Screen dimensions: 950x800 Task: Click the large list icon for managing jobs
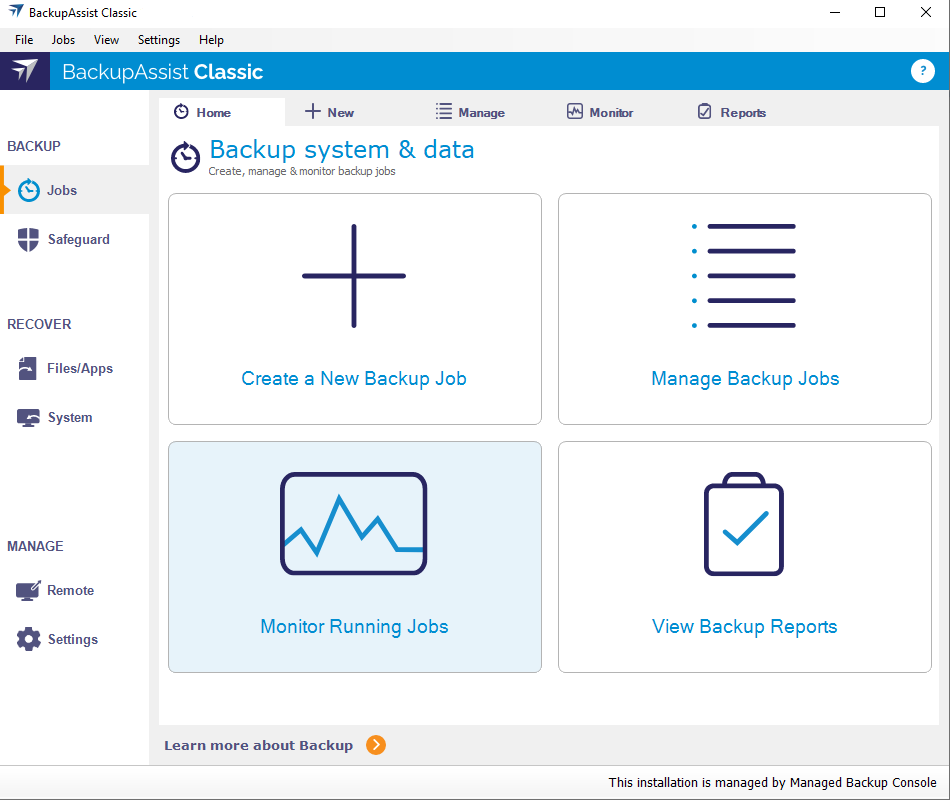click(x=743, y=276)
